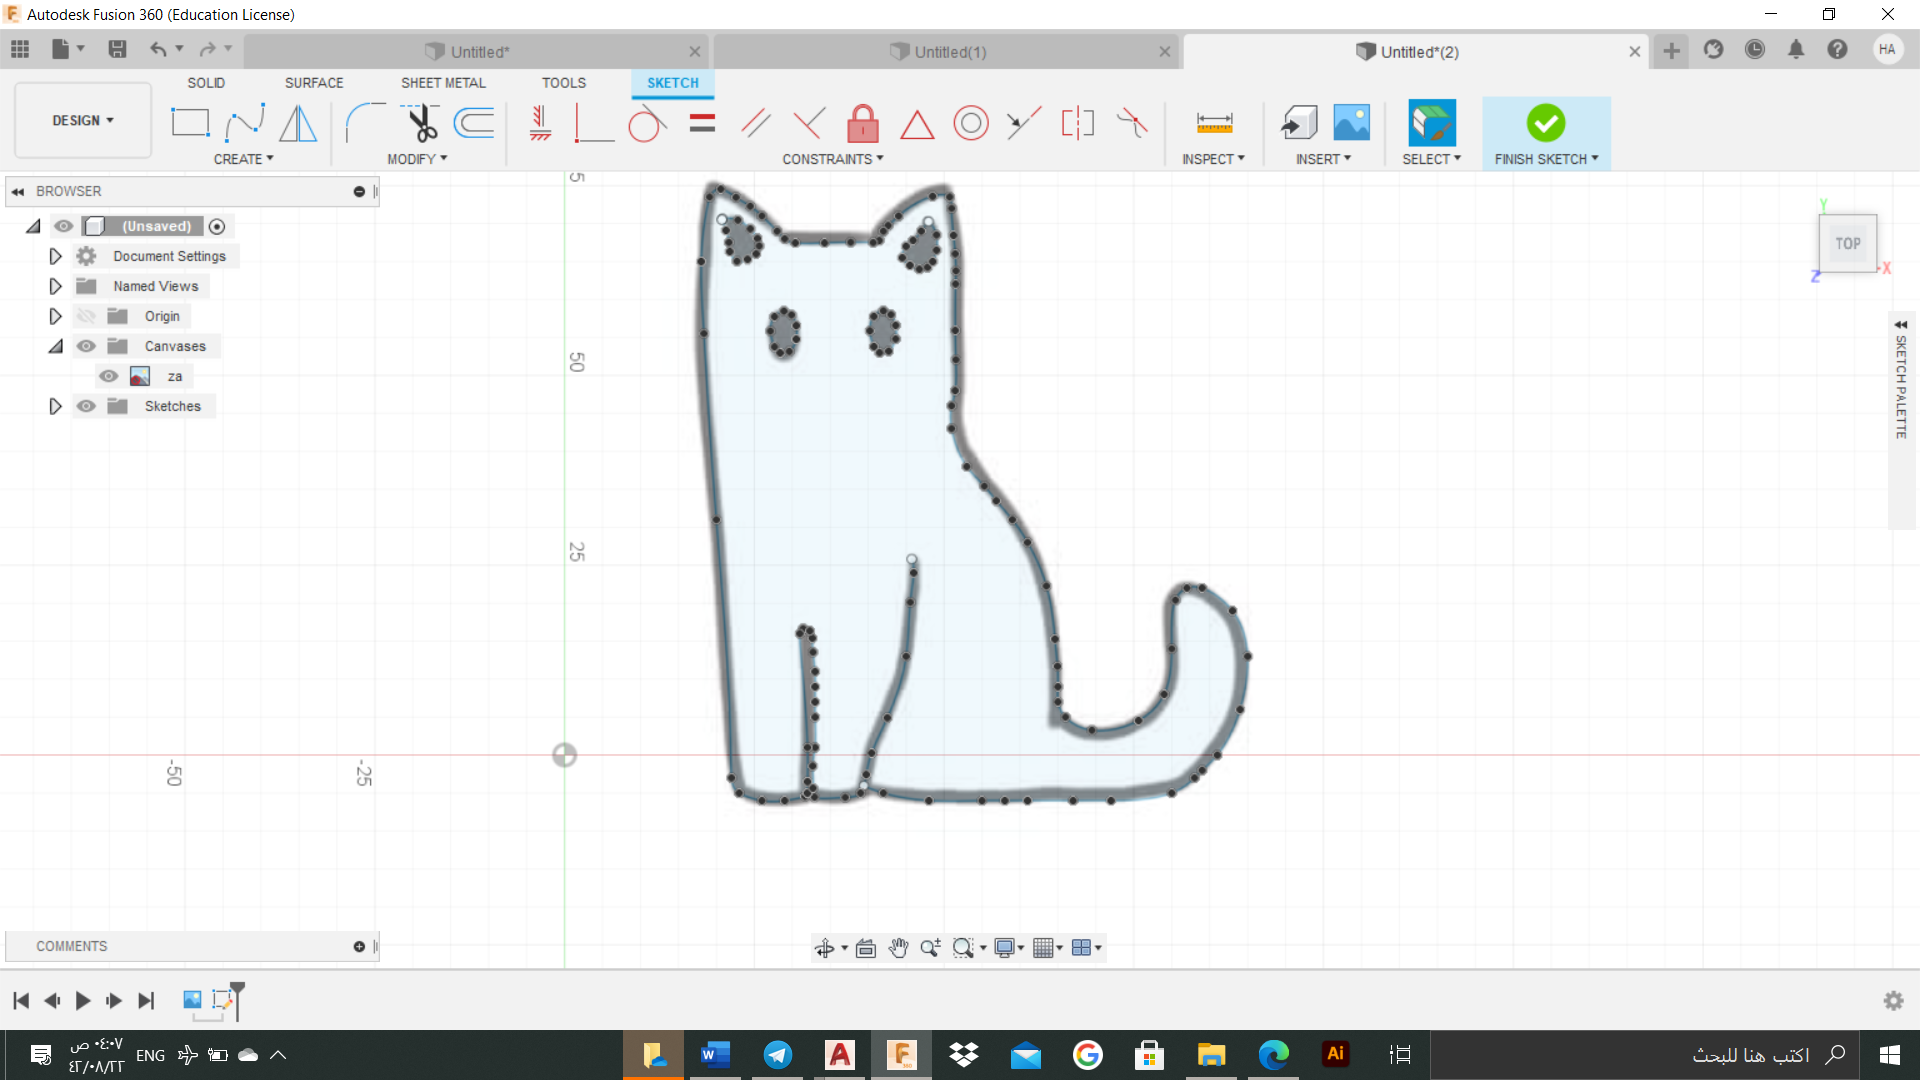Select the Mirror sketch tool

click(x=298, y=123)
